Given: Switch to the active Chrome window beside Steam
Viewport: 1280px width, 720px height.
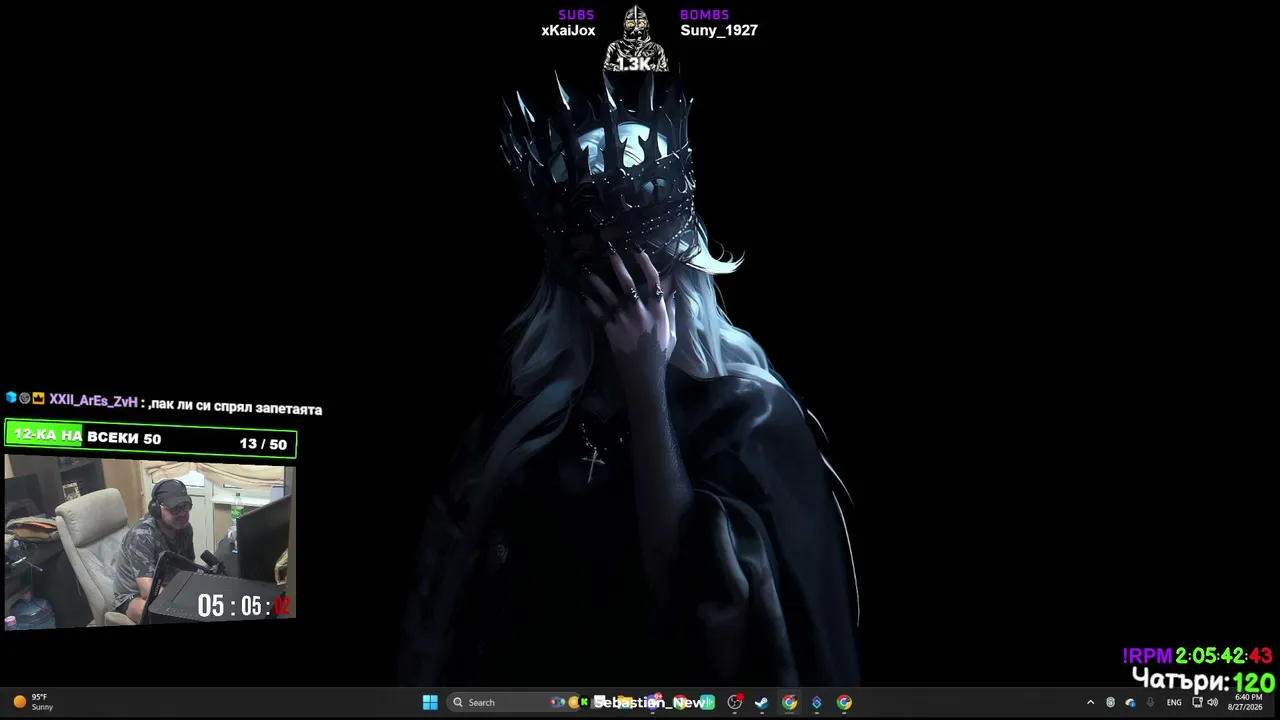Looking at the screenshot, I should 789,702.
